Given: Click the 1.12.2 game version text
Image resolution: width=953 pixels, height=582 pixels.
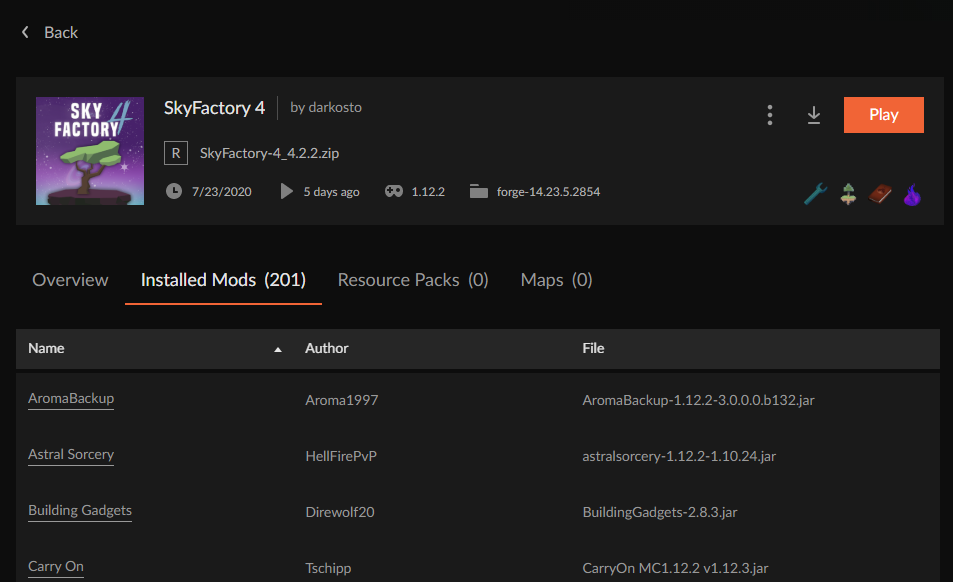Looking at the screenshot, I should coord(428,192).
